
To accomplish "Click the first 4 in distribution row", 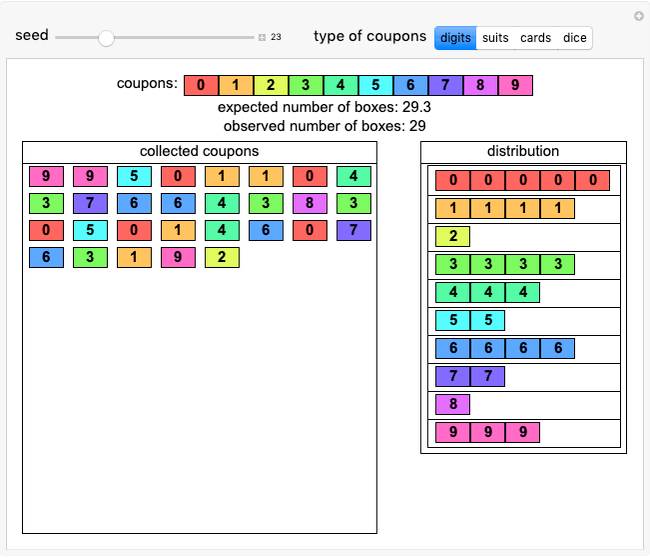I will point(453,292).
